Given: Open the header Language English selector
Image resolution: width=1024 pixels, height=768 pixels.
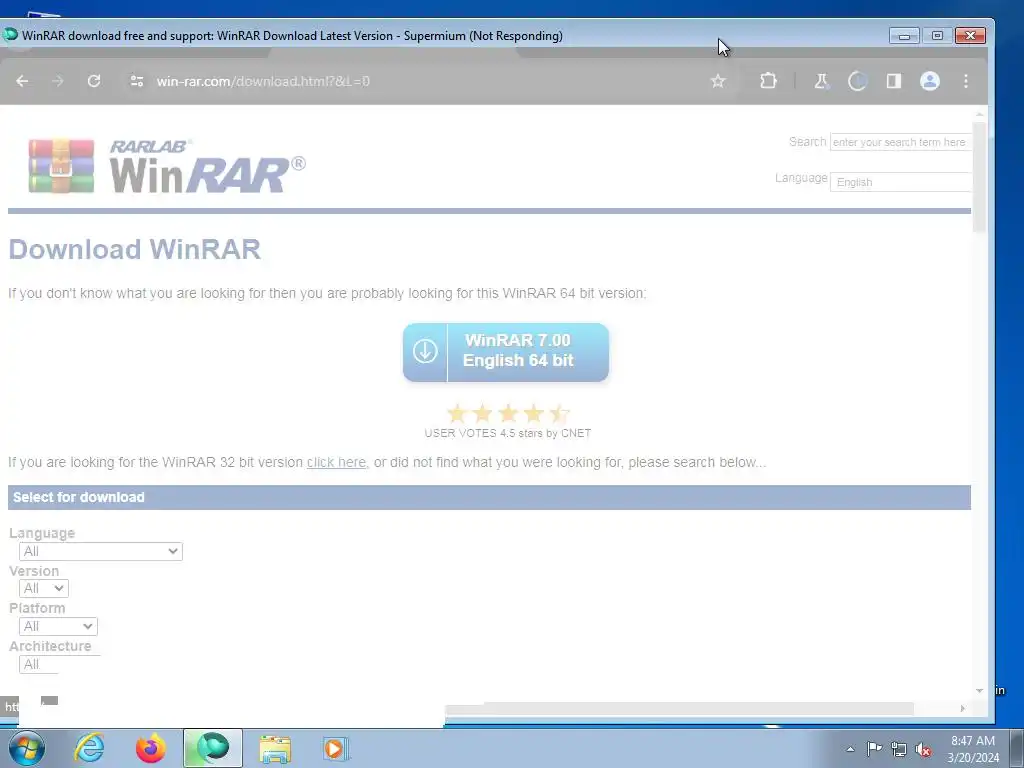Looking at the screenshot, I should tap(900, 182).
